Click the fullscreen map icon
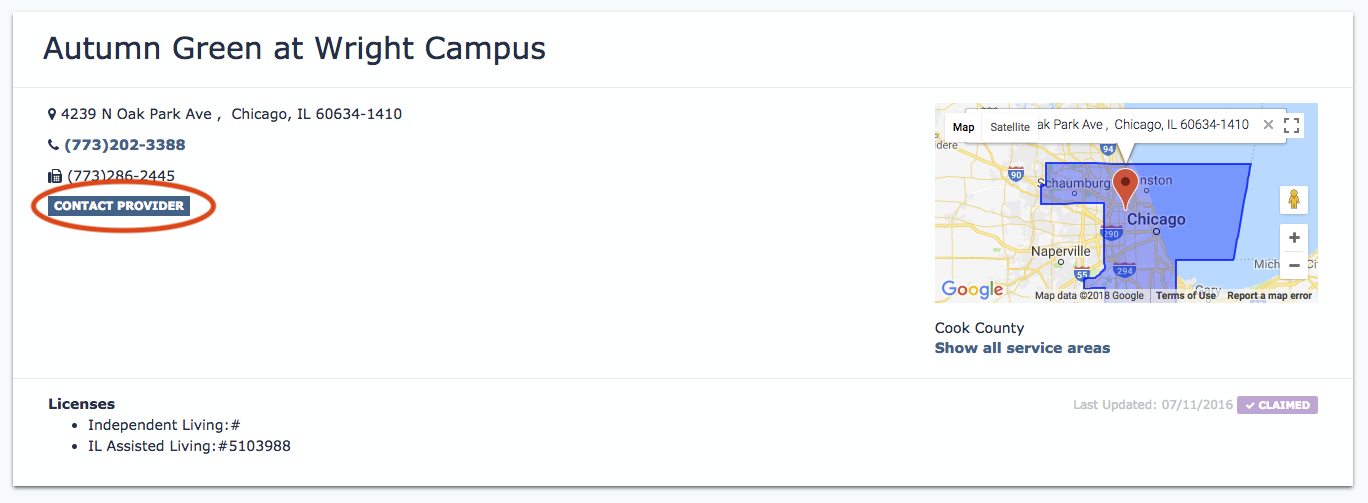Image resolution: width=1368 pixels, height=503 pixels. (x=1291, y=125)
